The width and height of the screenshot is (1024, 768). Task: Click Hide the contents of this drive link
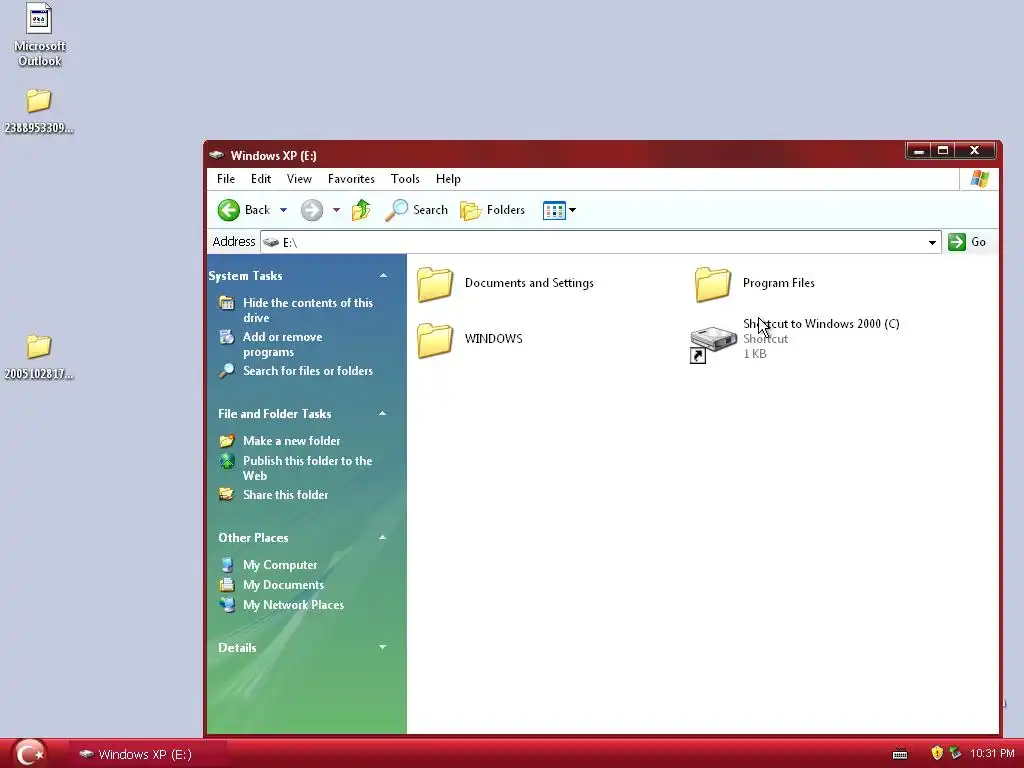click(x=308, y=310)
